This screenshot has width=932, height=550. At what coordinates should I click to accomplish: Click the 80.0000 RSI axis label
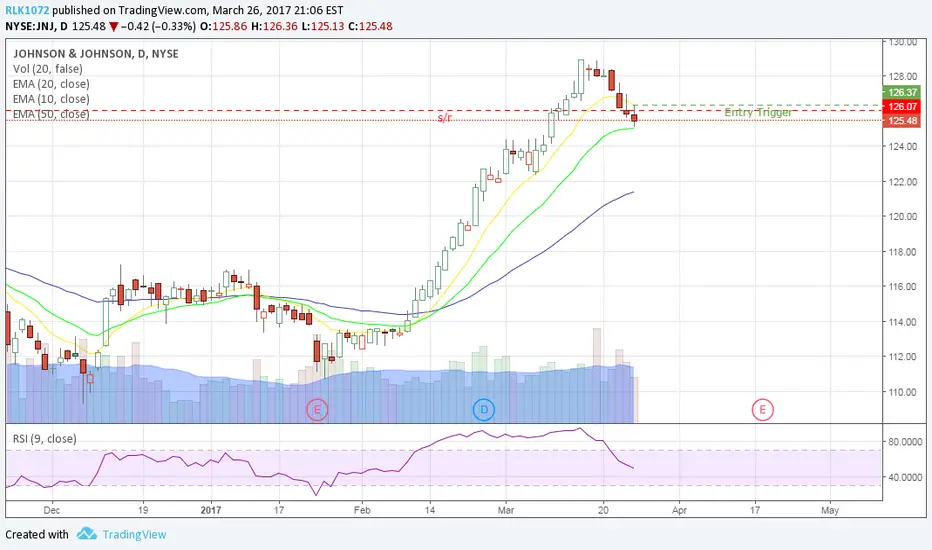pos(905,442)
